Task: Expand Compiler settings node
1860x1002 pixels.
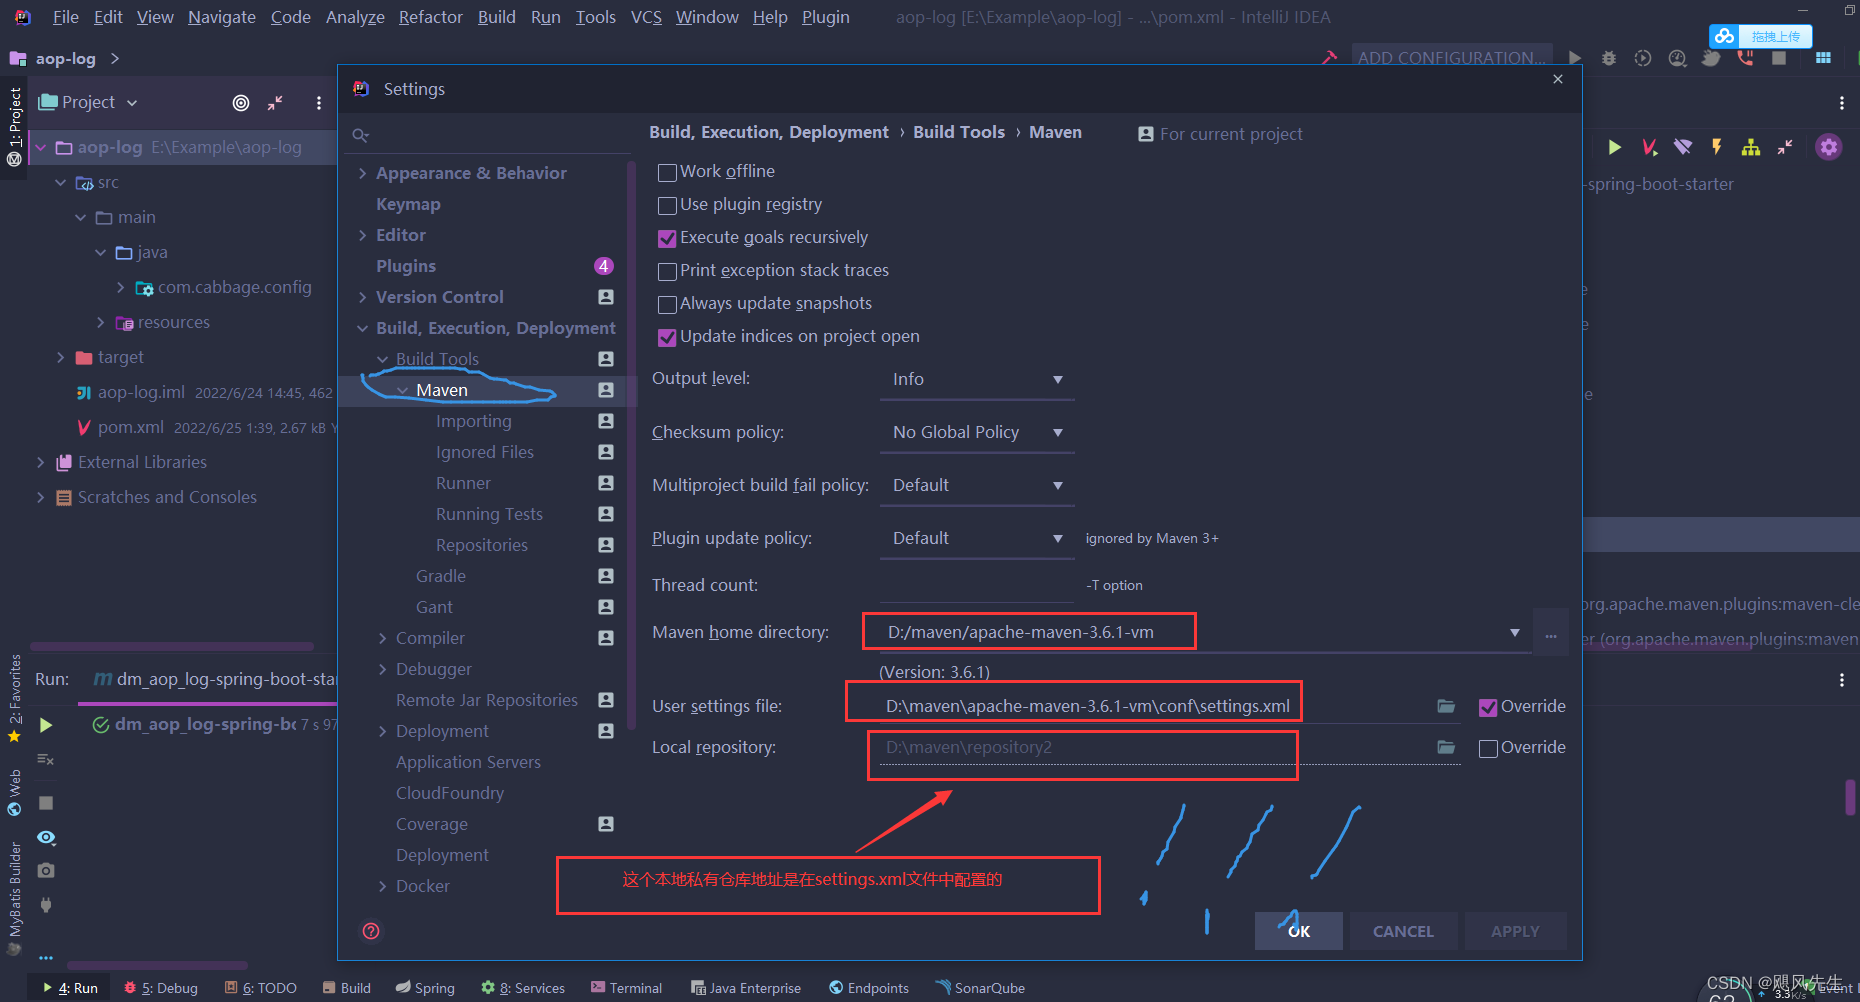Action: click(x=382, y=638)
